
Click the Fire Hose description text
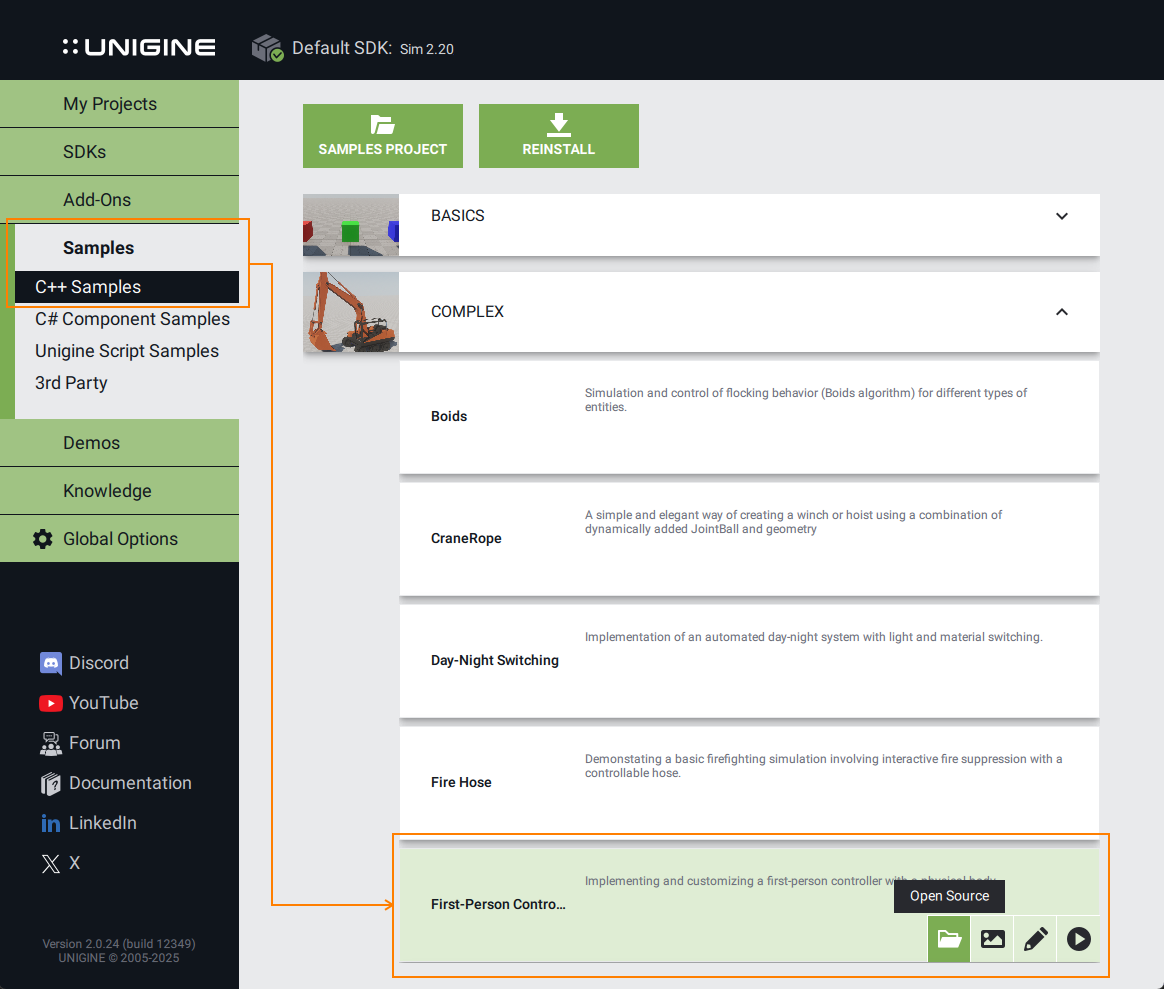[x=823, y=766]
